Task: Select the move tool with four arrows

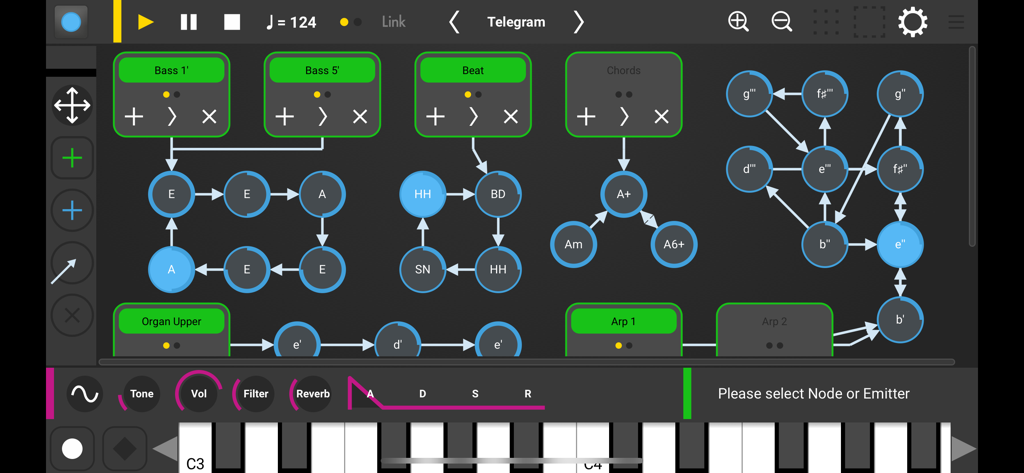Action: click(x=72, y=105)
